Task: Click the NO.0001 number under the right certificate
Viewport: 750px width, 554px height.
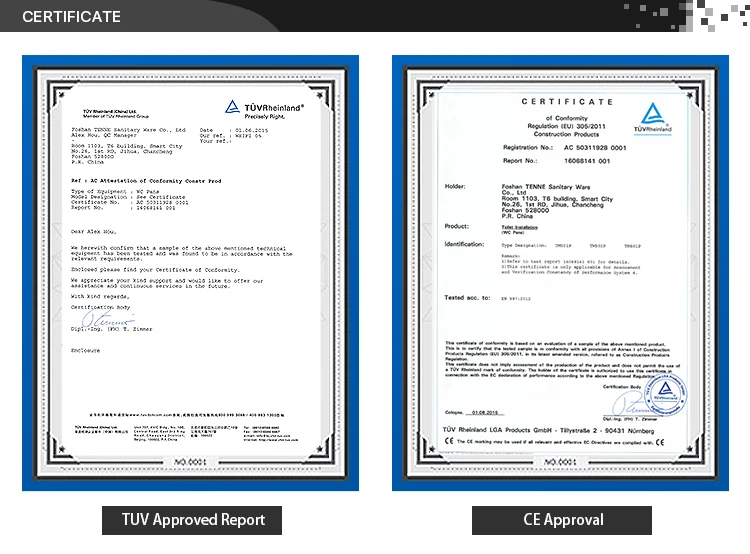Action: click(560, 462)
